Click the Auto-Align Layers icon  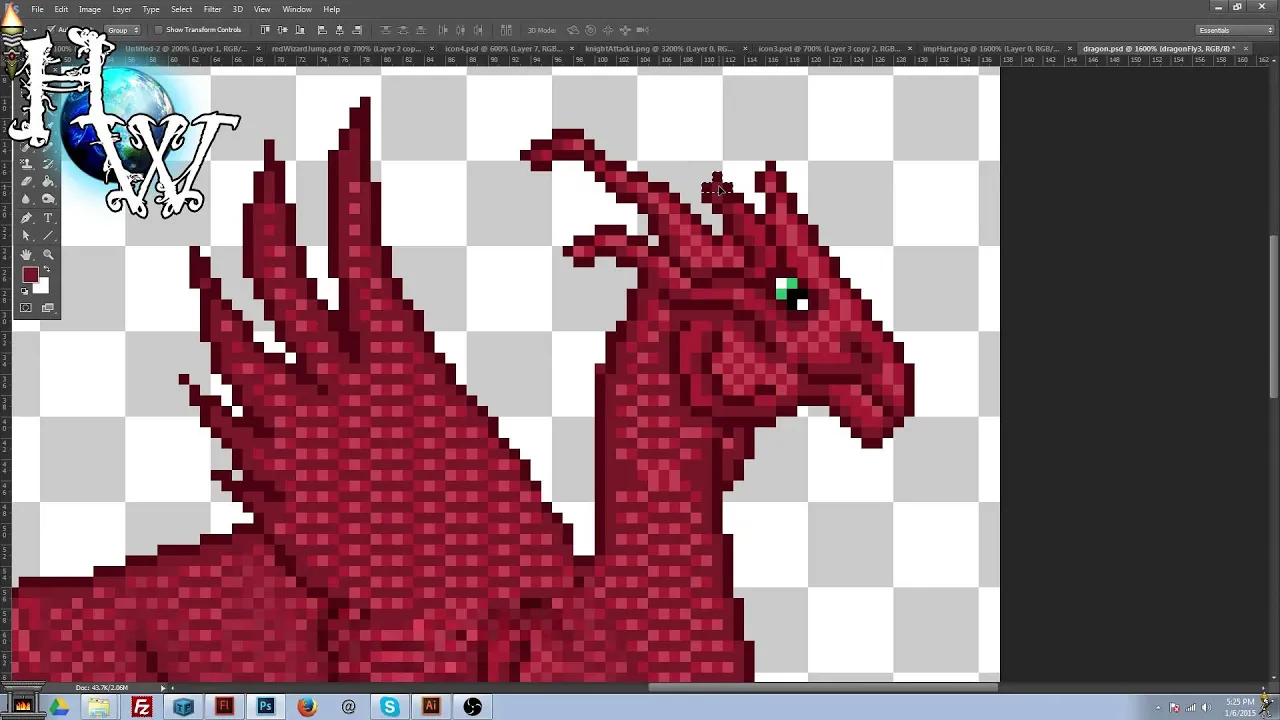[x=506, y=30]
